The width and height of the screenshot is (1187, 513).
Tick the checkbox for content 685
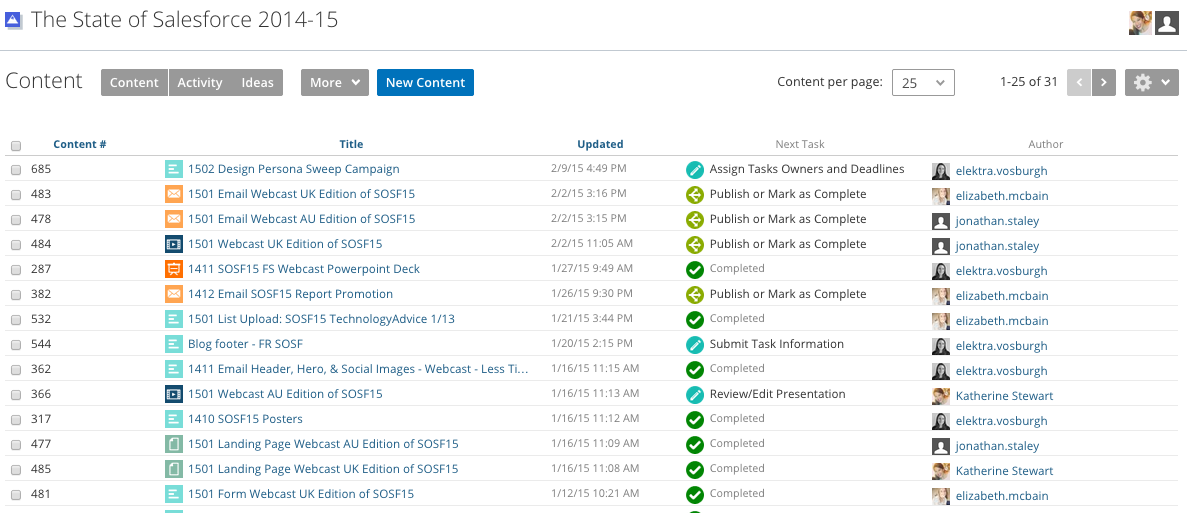pos(16,171)
